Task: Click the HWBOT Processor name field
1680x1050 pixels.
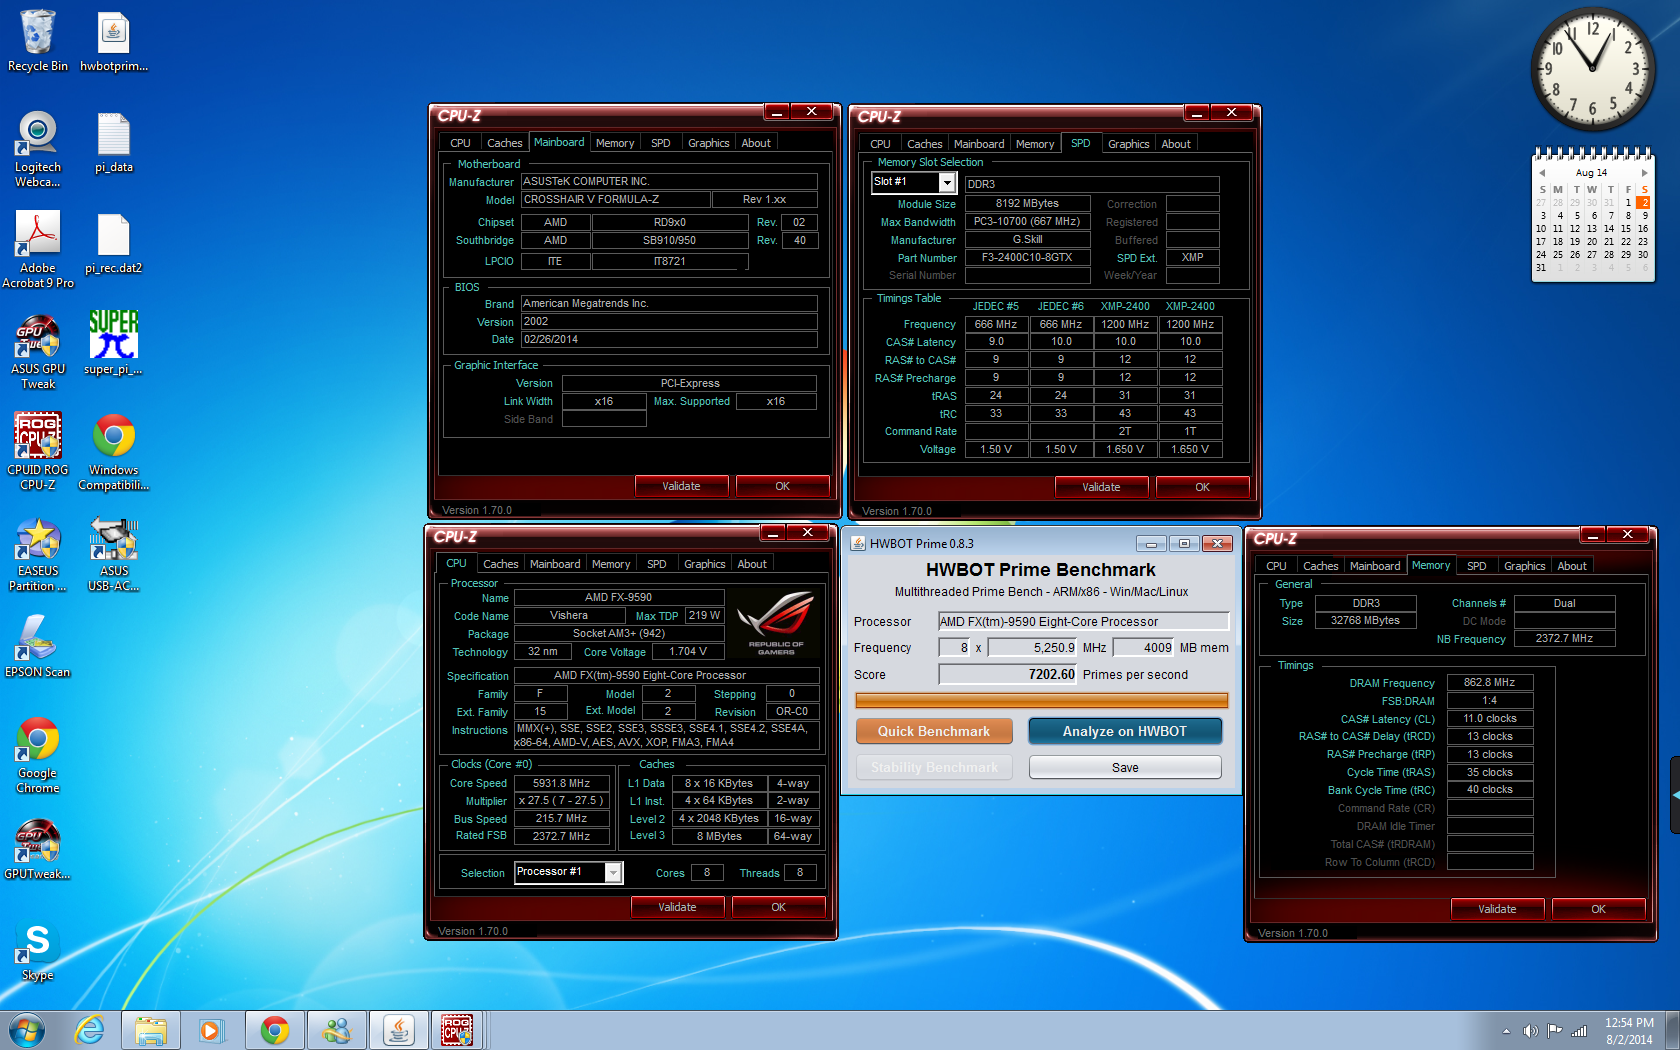Action: pos(1083,621)
